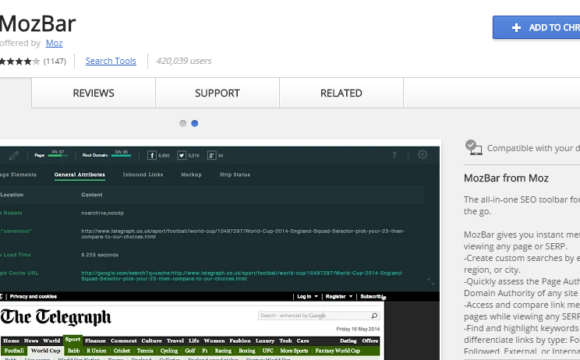This screenshot has height=360, width=580.
Task: Select the Cricket sub-menu item
Action: coord(122,351)
